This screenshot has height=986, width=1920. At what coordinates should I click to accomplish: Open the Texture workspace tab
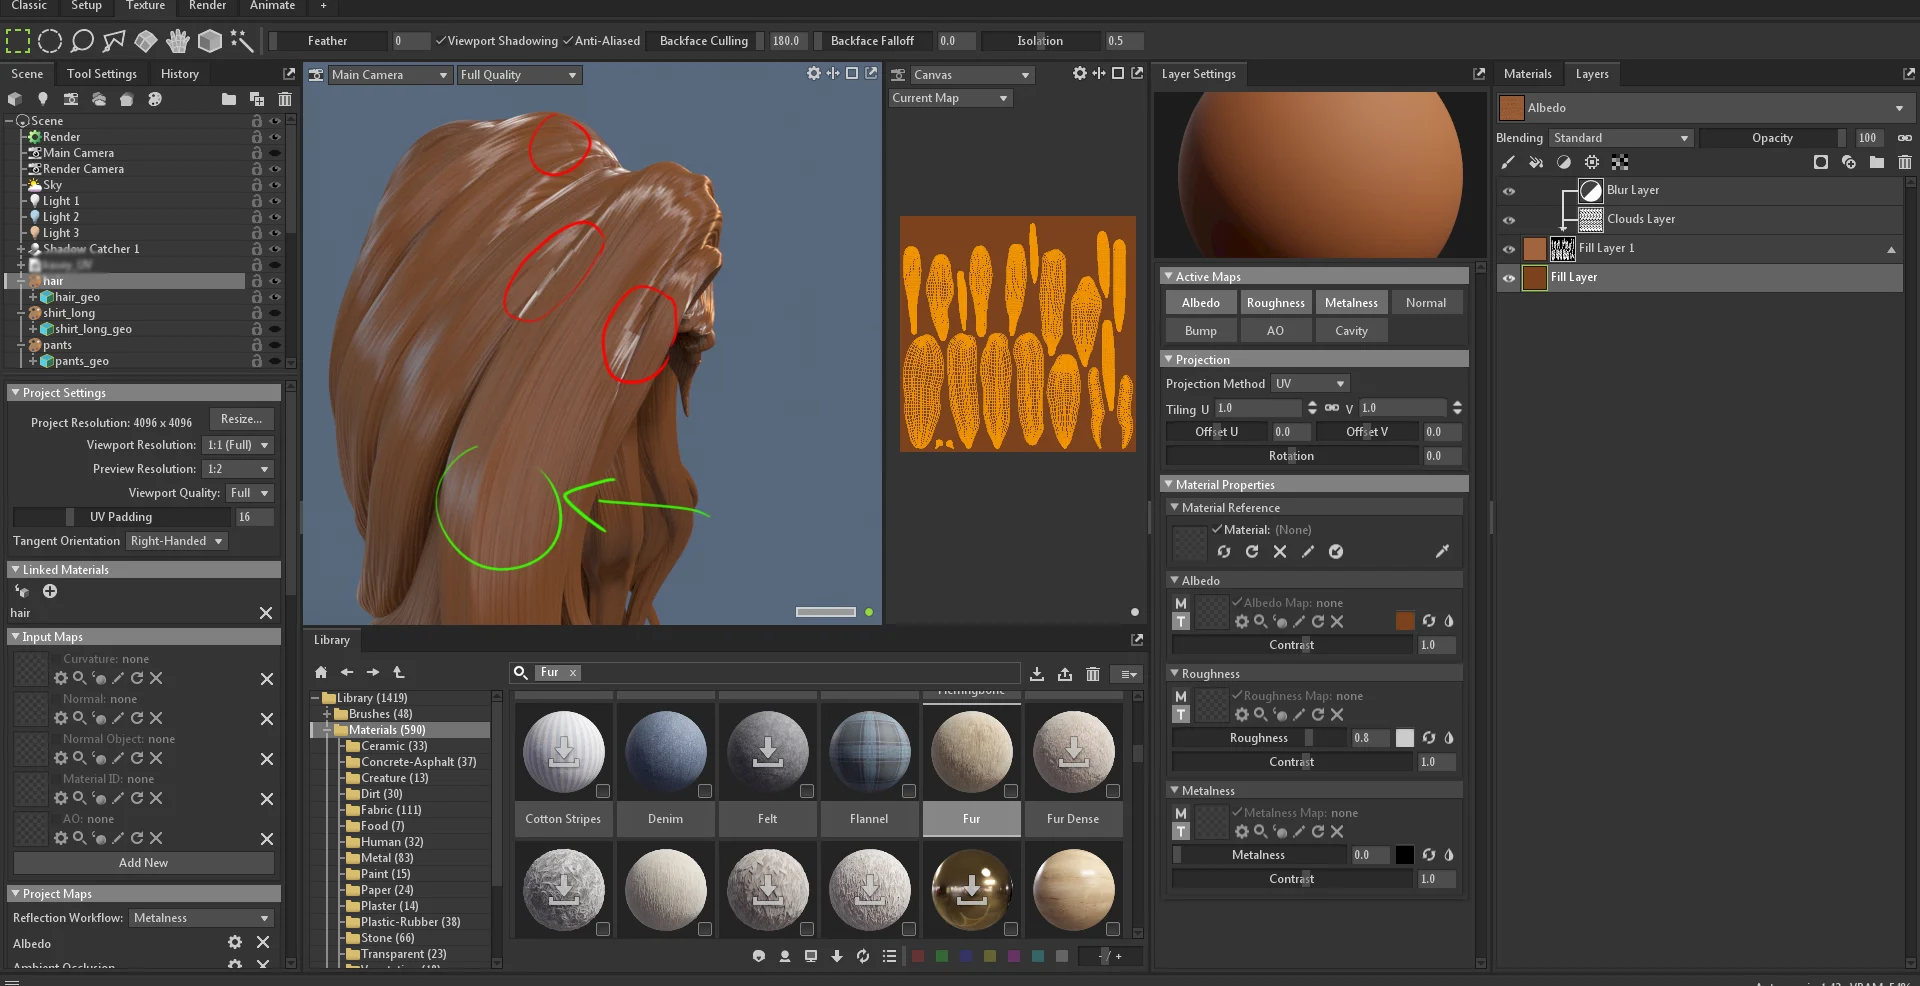(x=145, y=6)
